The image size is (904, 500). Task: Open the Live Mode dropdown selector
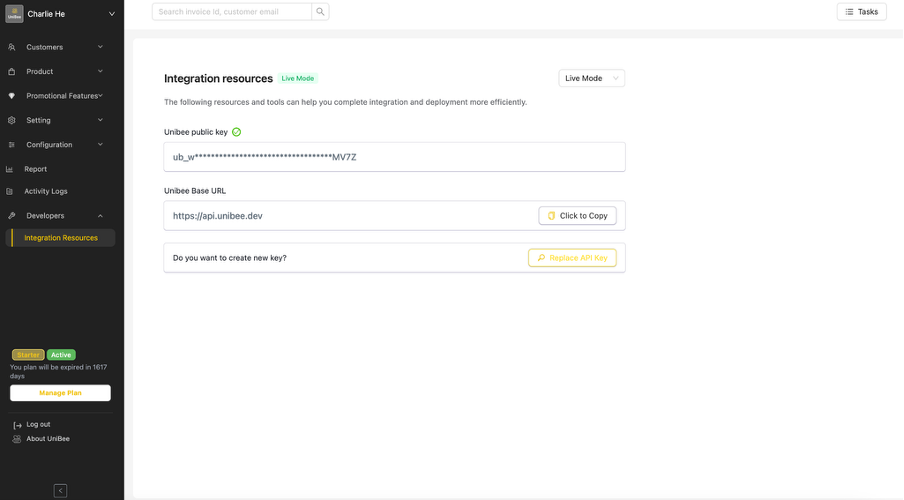click(x=592, y=78)
